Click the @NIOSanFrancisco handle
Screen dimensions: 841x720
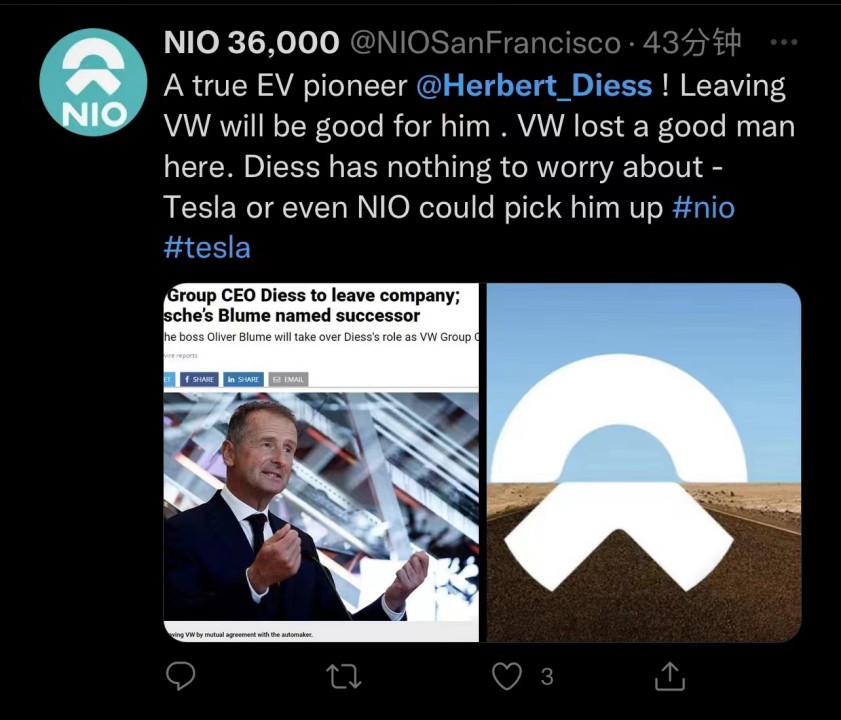pos(484,43)
